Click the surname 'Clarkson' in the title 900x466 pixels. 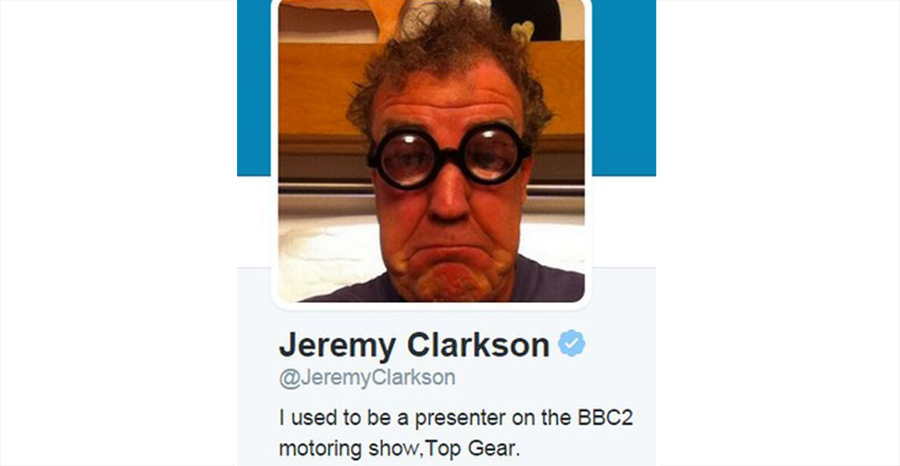(x=478, y=345)
